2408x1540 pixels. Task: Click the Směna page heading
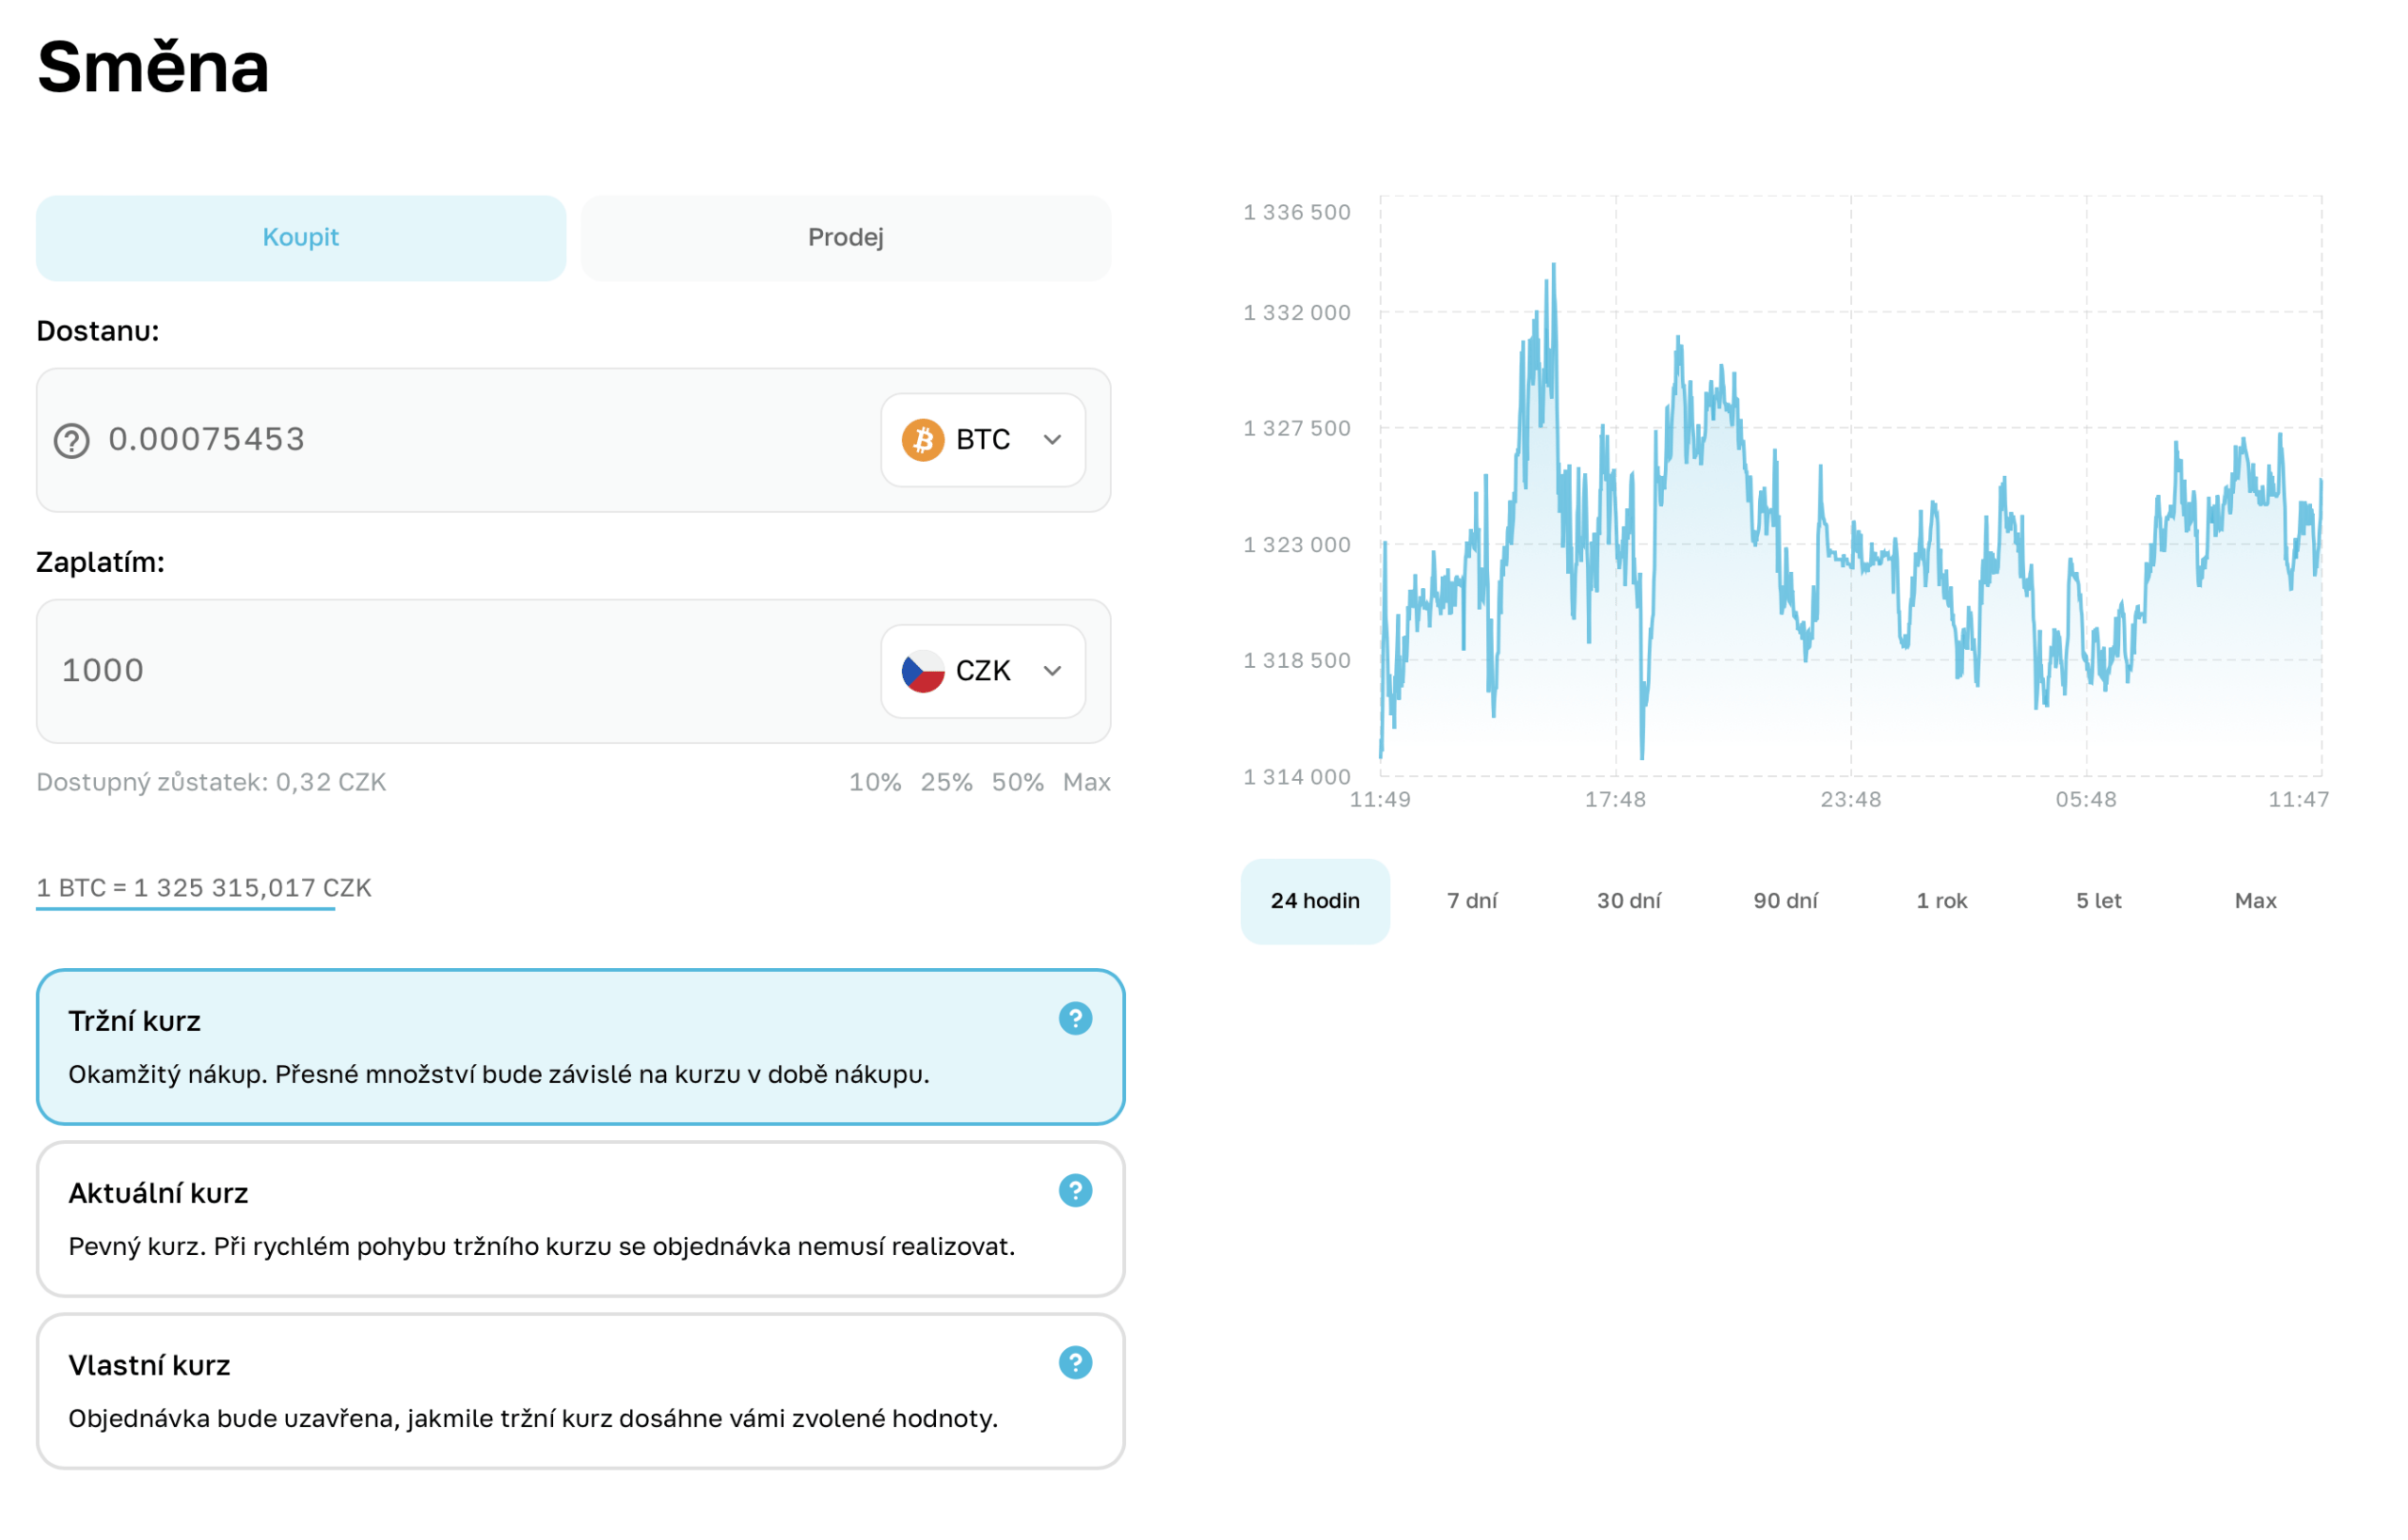point(153,67)
